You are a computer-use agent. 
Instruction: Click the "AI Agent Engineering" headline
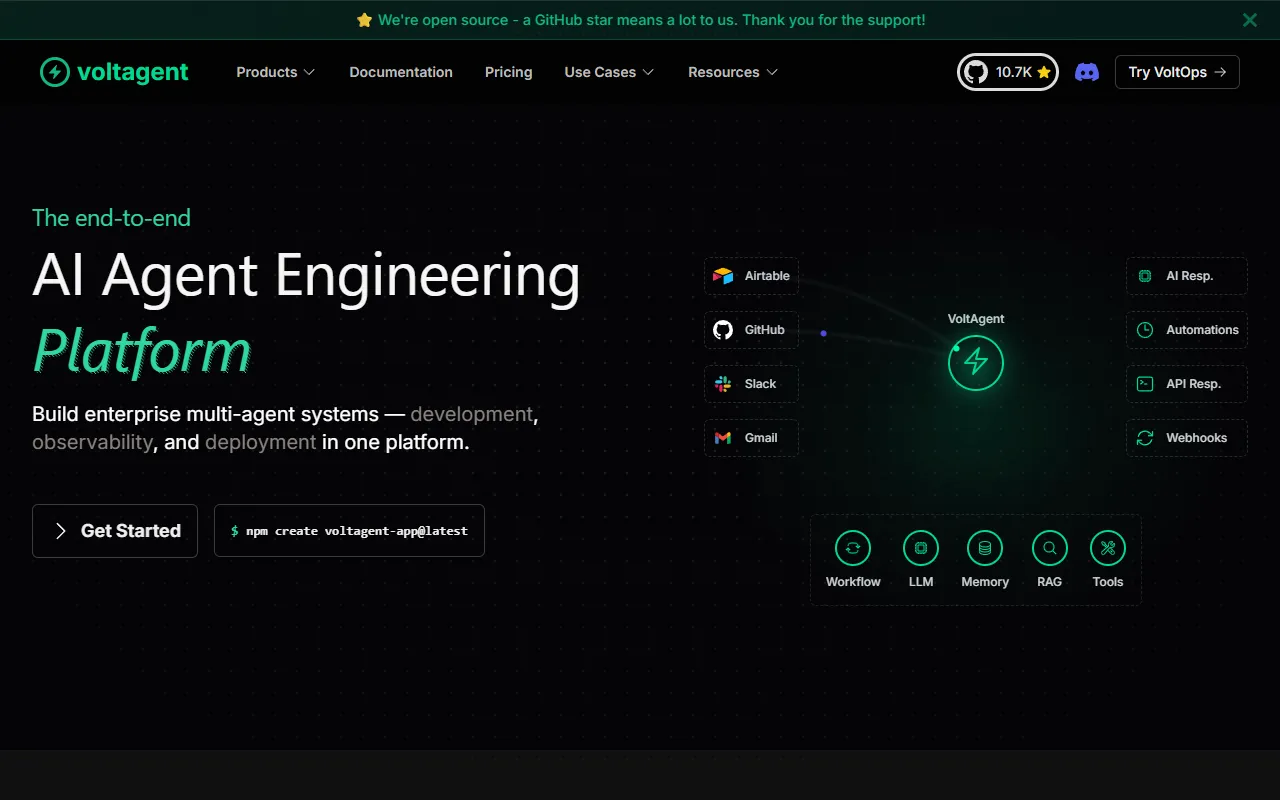tap(306, 274)
